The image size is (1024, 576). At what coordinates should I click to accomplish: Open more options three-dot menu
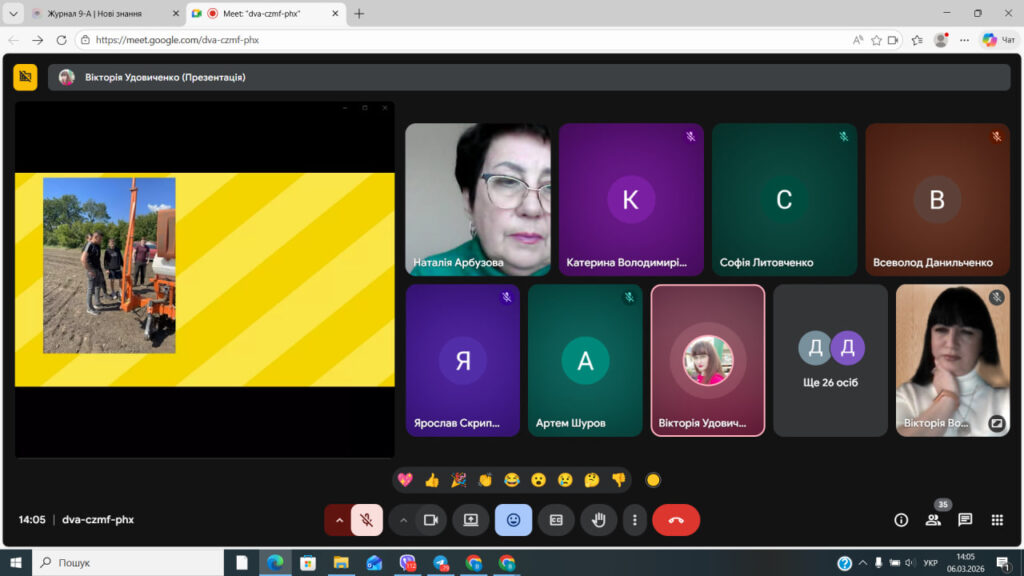pos(634,520)
